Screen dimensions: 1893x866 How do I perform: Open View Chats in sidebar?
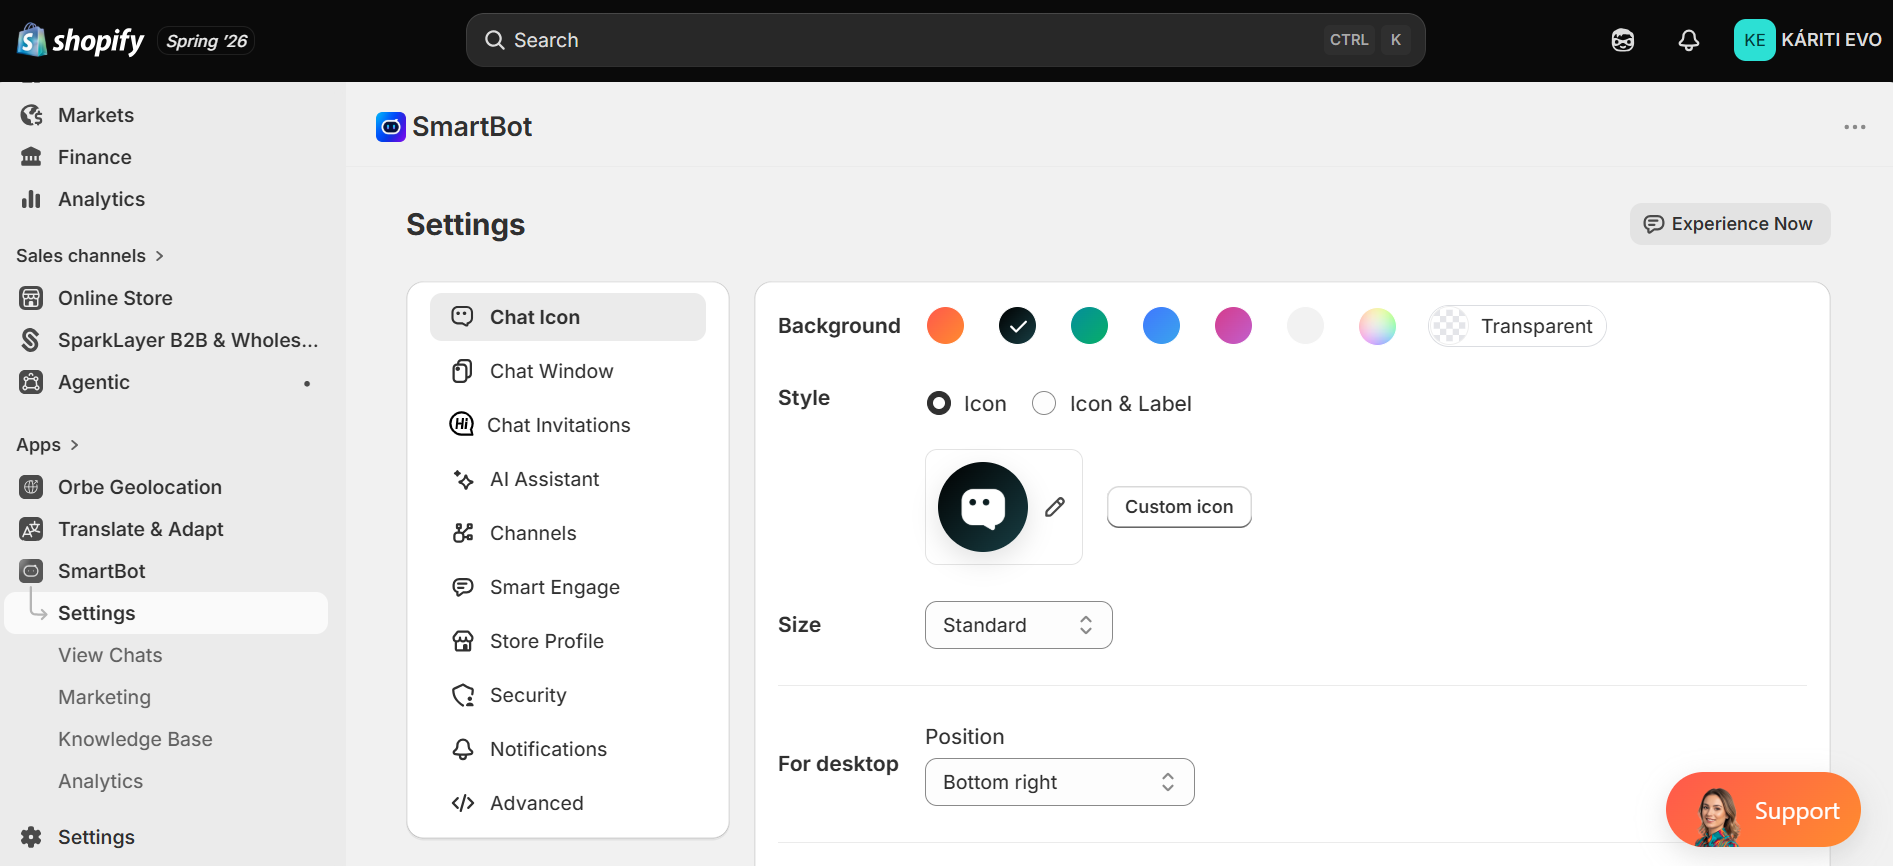pos(110,655)
